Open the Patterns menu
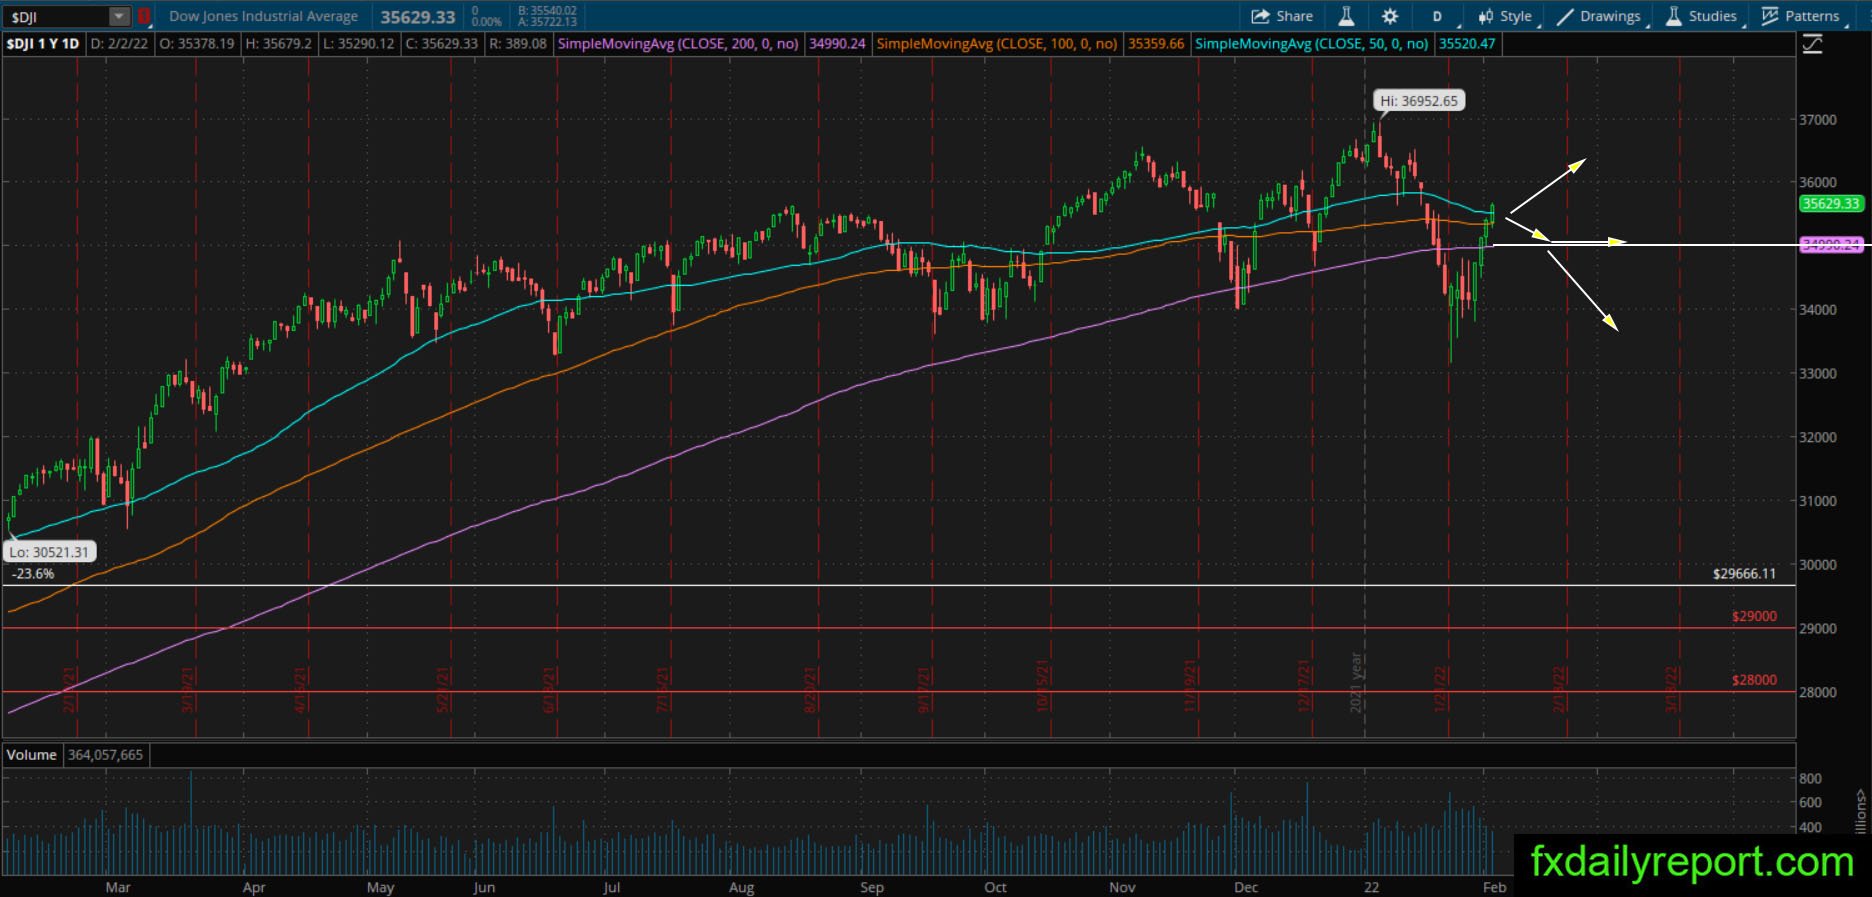This screenshot has height=897, width=1872. 1803,16
